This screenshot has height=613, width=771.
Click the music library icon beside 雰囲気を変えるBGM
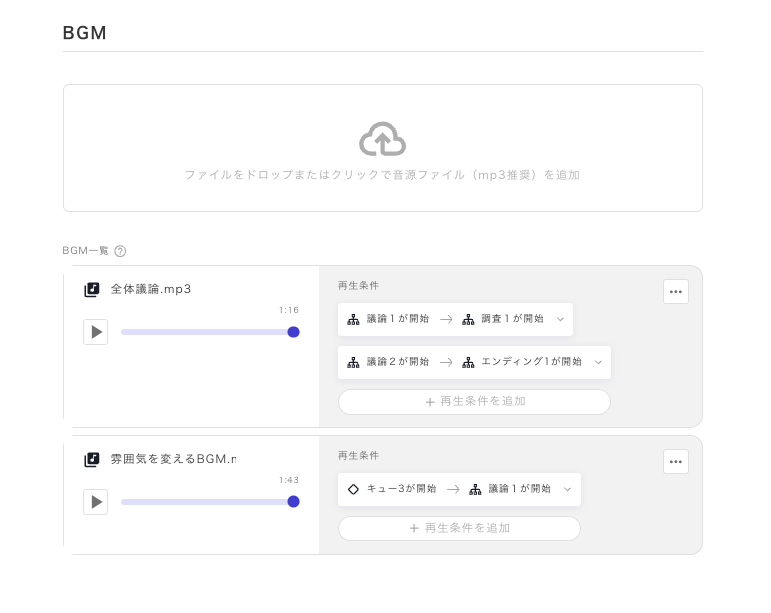coord(92,459)
